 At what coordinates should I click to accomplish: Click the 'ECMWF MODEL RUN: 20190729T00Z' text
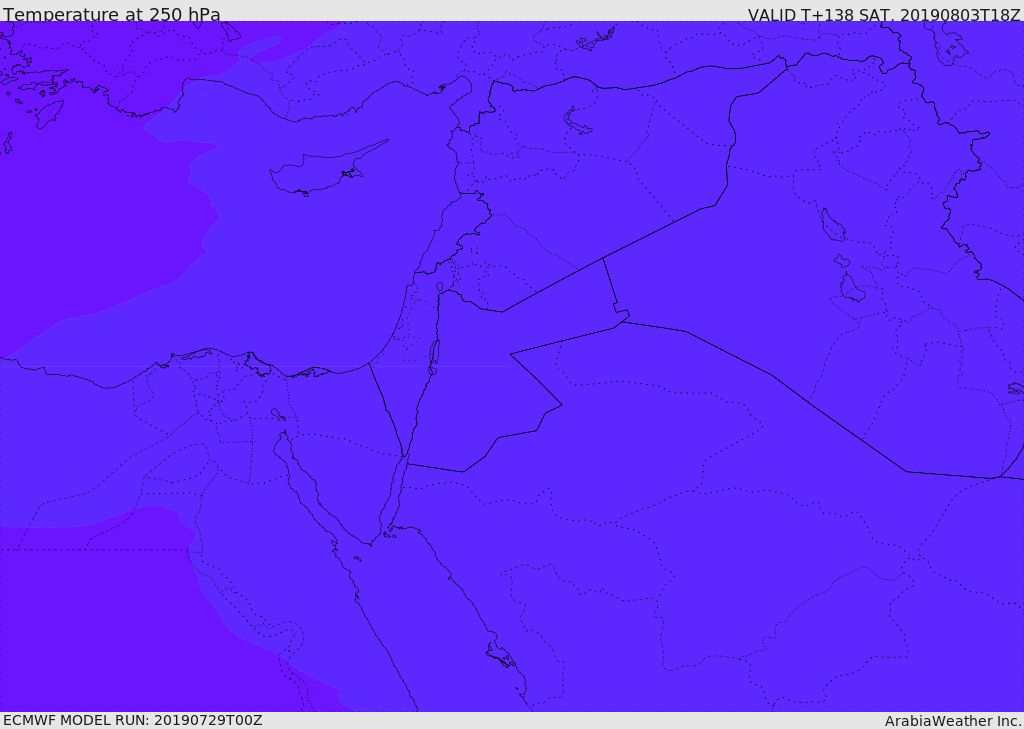click(x=133, y=720)
